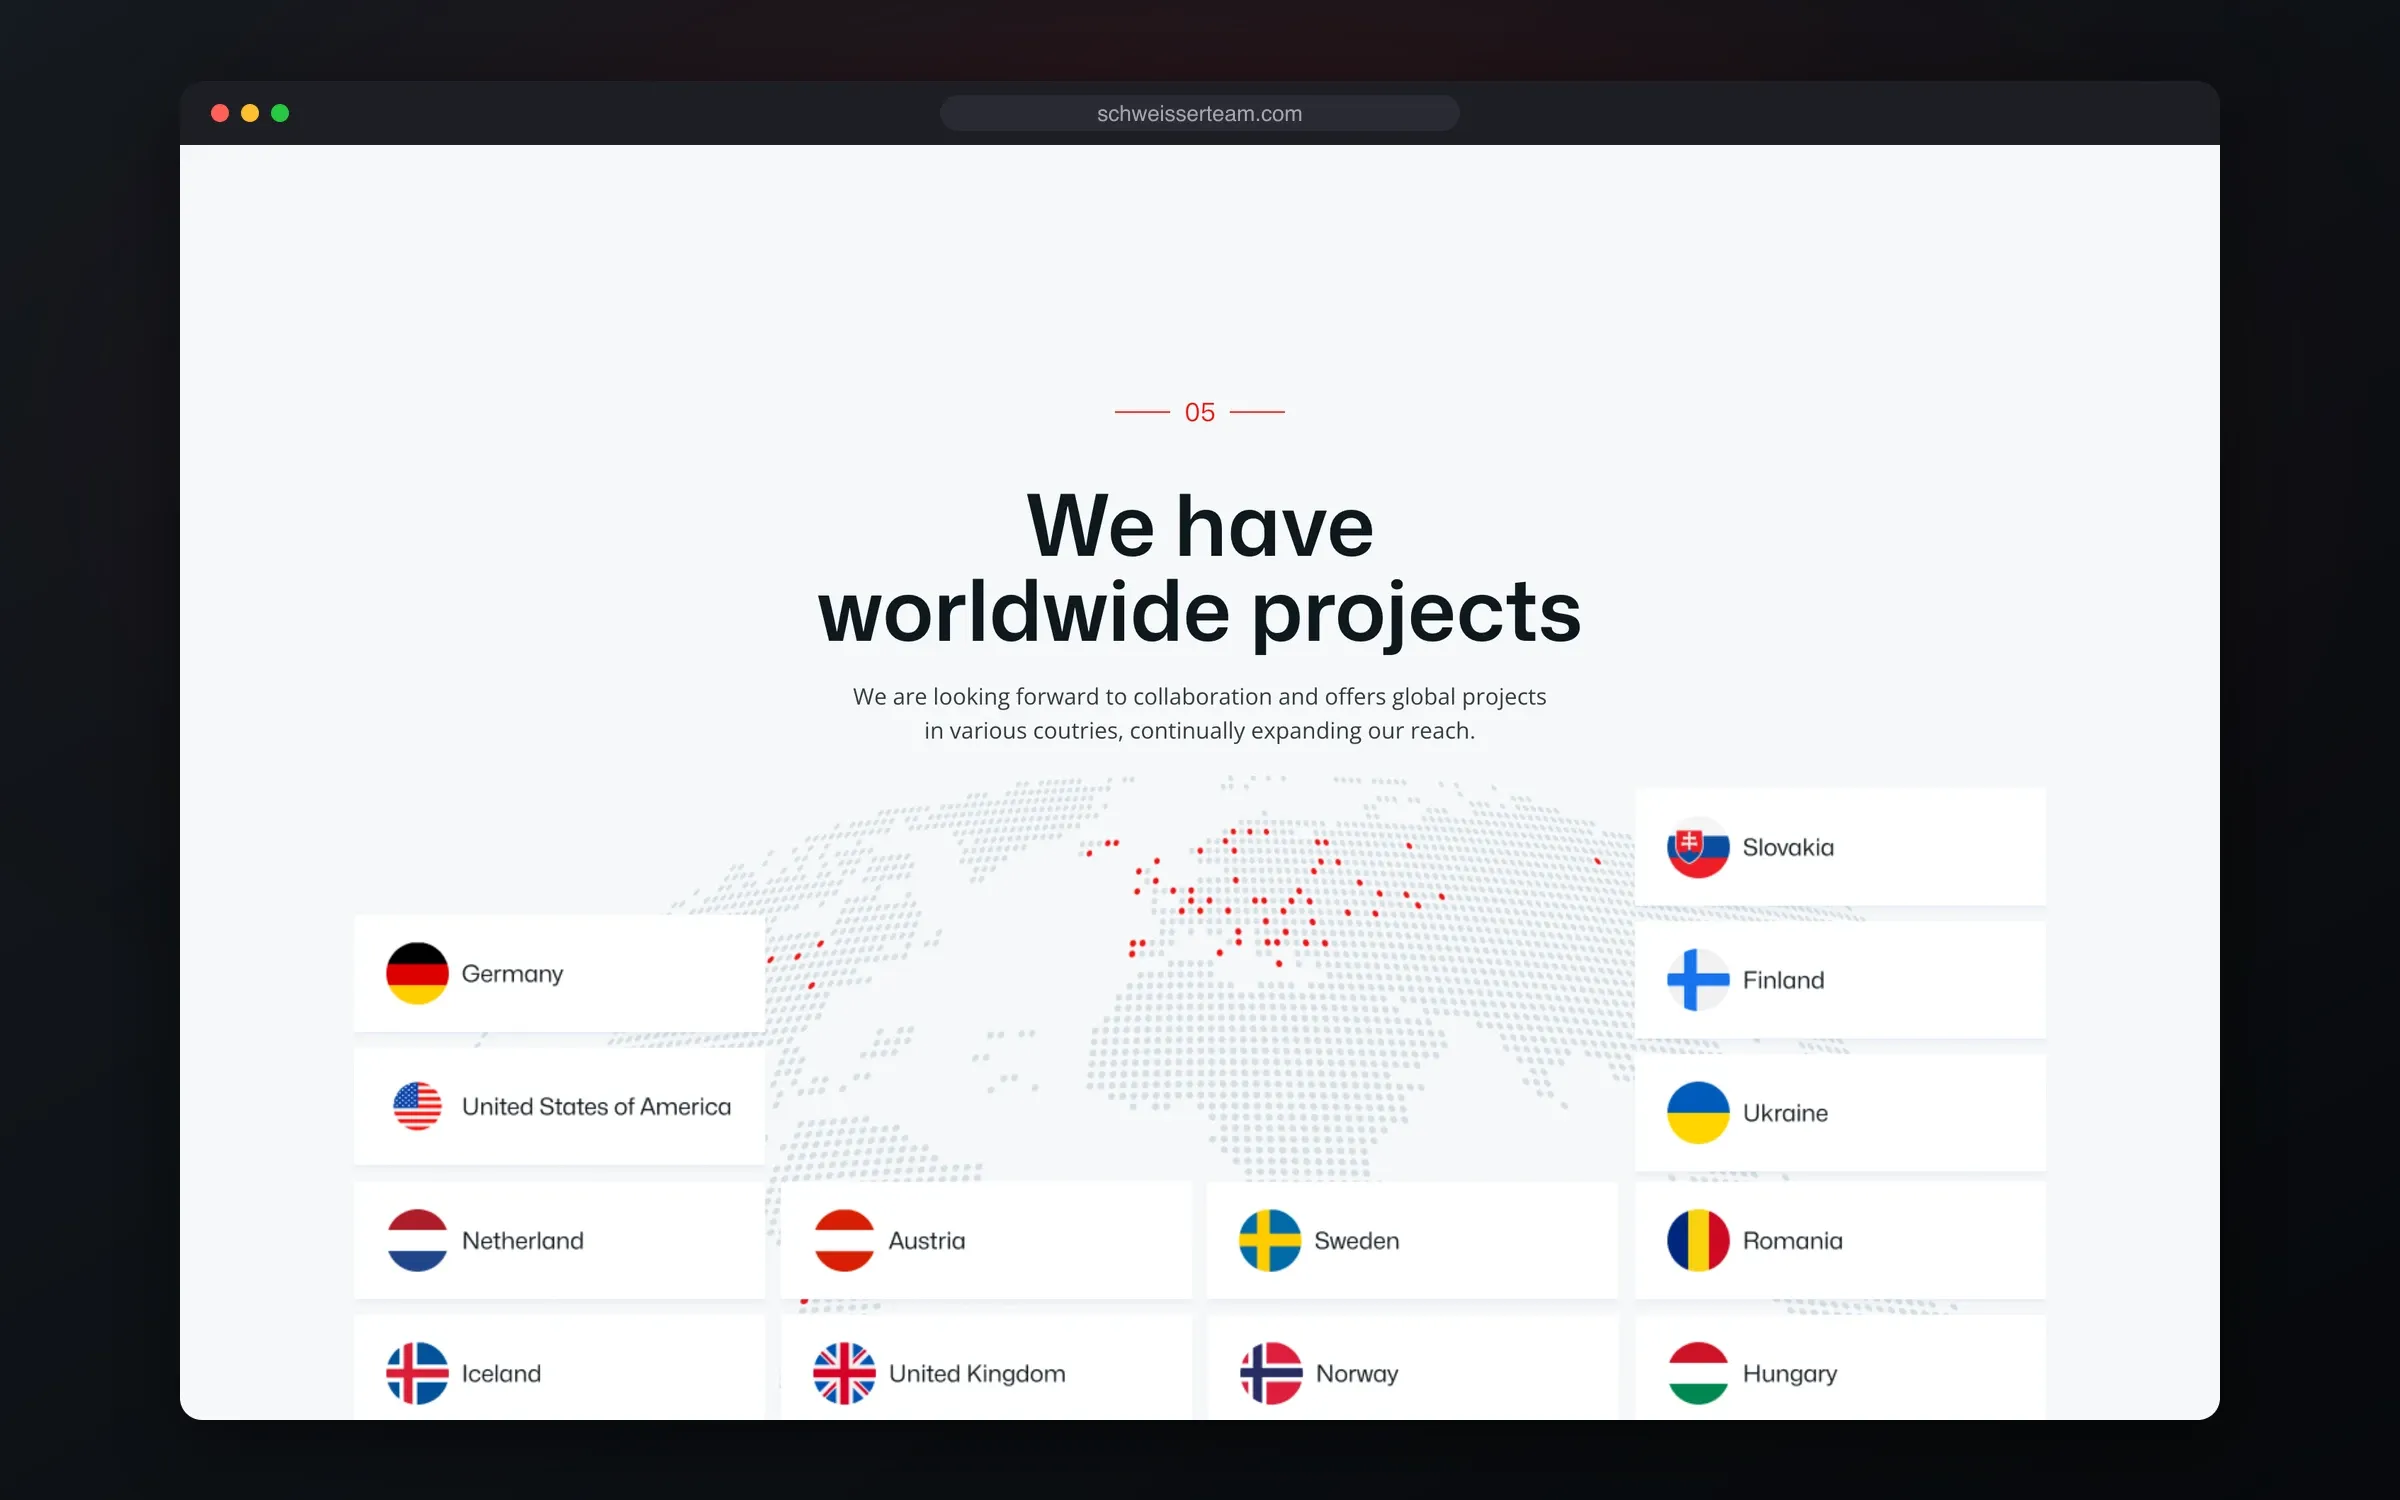2400x1500 pixels.
Task: Click the red close window button
Action: click(220, 113)
